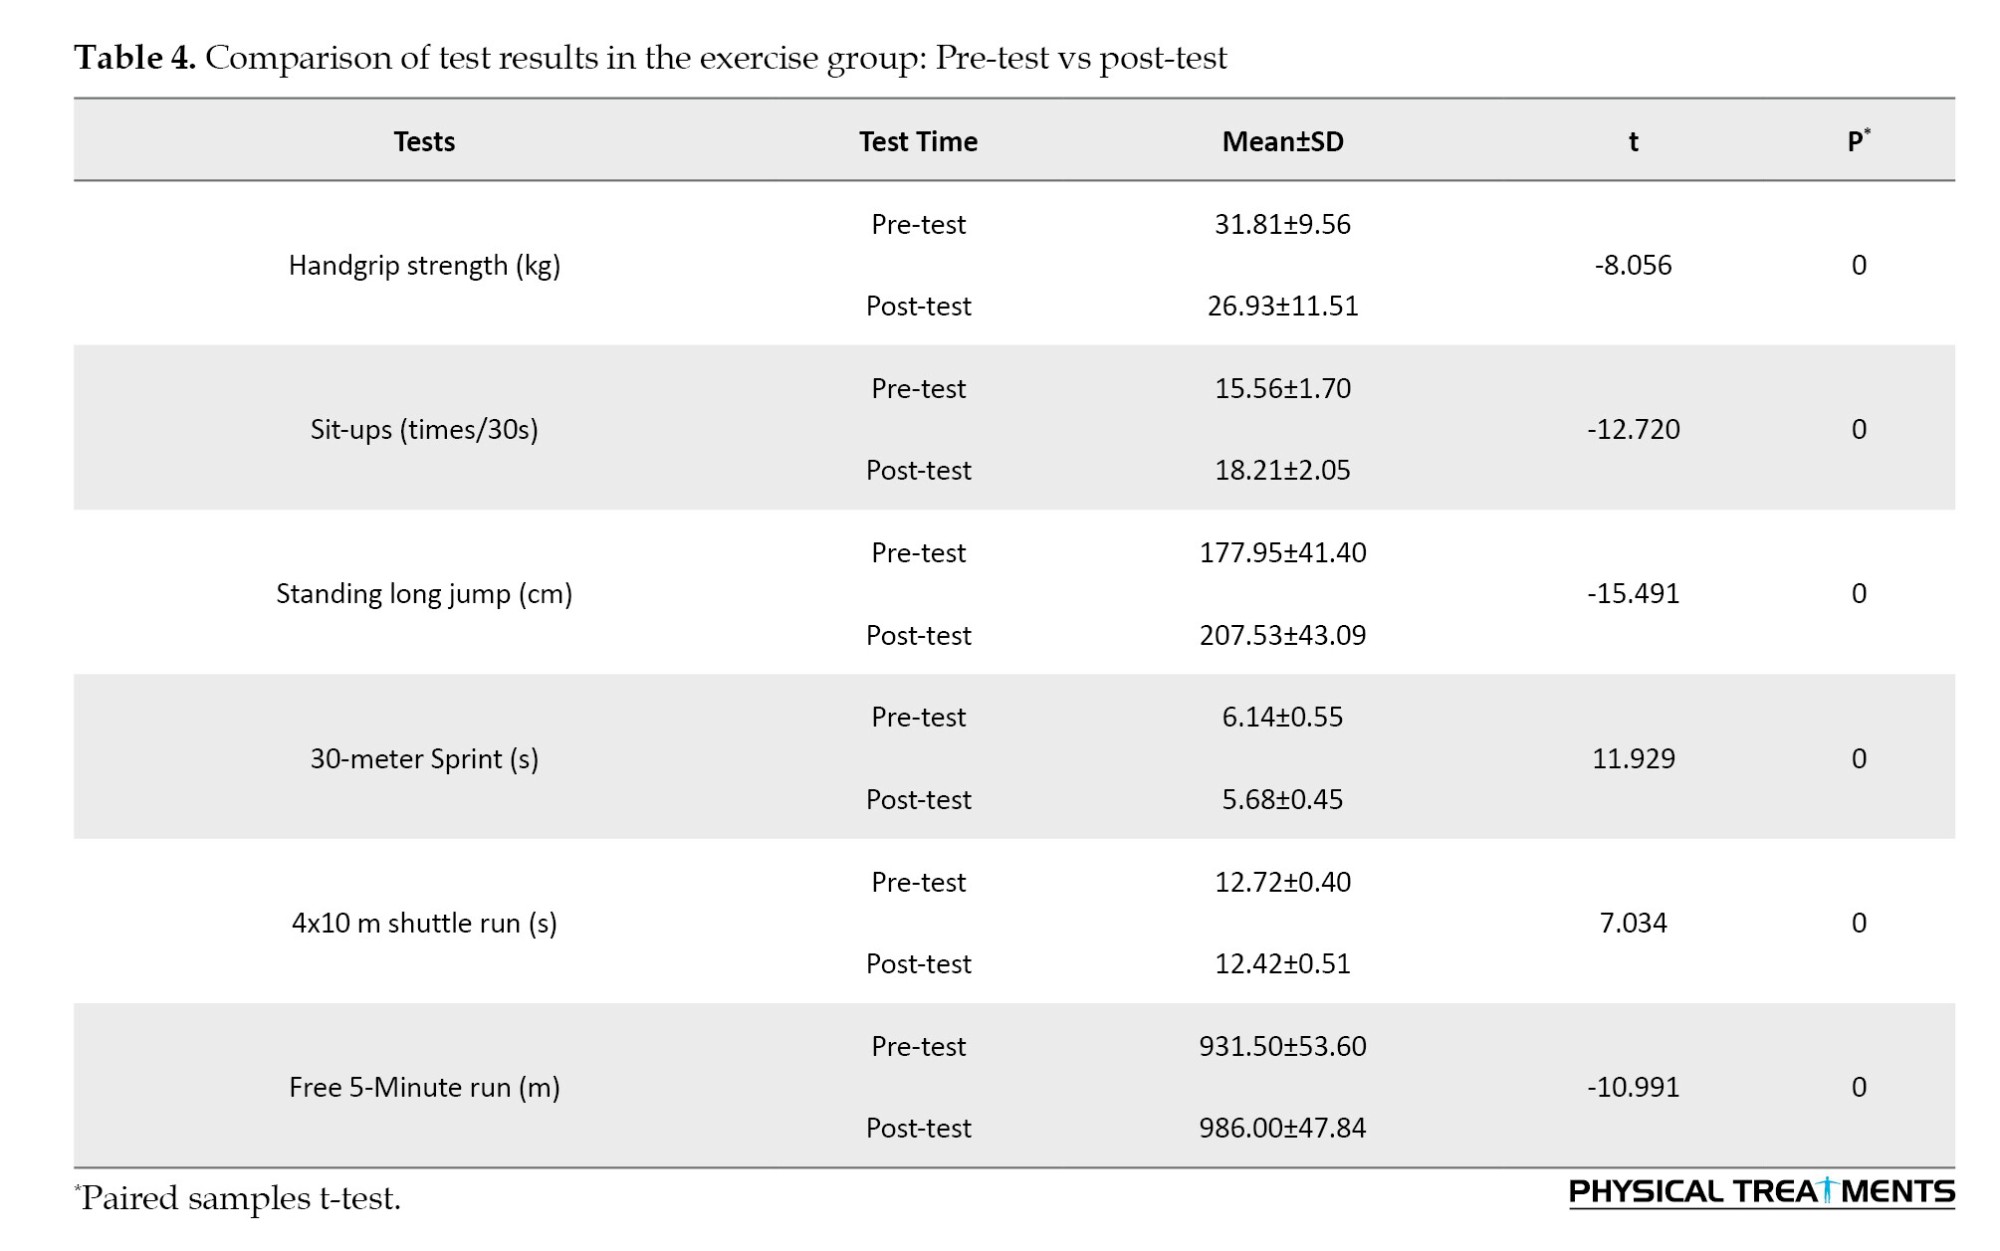Click the t value 11.929
This screenshot has height=1251, width=2000.
coord(1633,758)
